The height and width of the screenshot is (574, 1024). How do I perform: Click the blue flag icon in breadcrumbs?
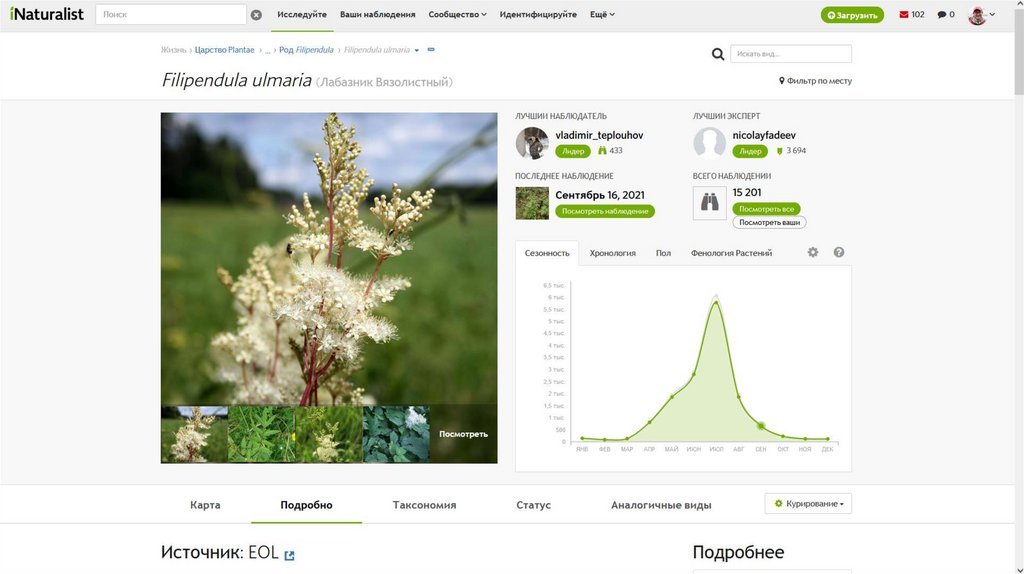(431, 50)
